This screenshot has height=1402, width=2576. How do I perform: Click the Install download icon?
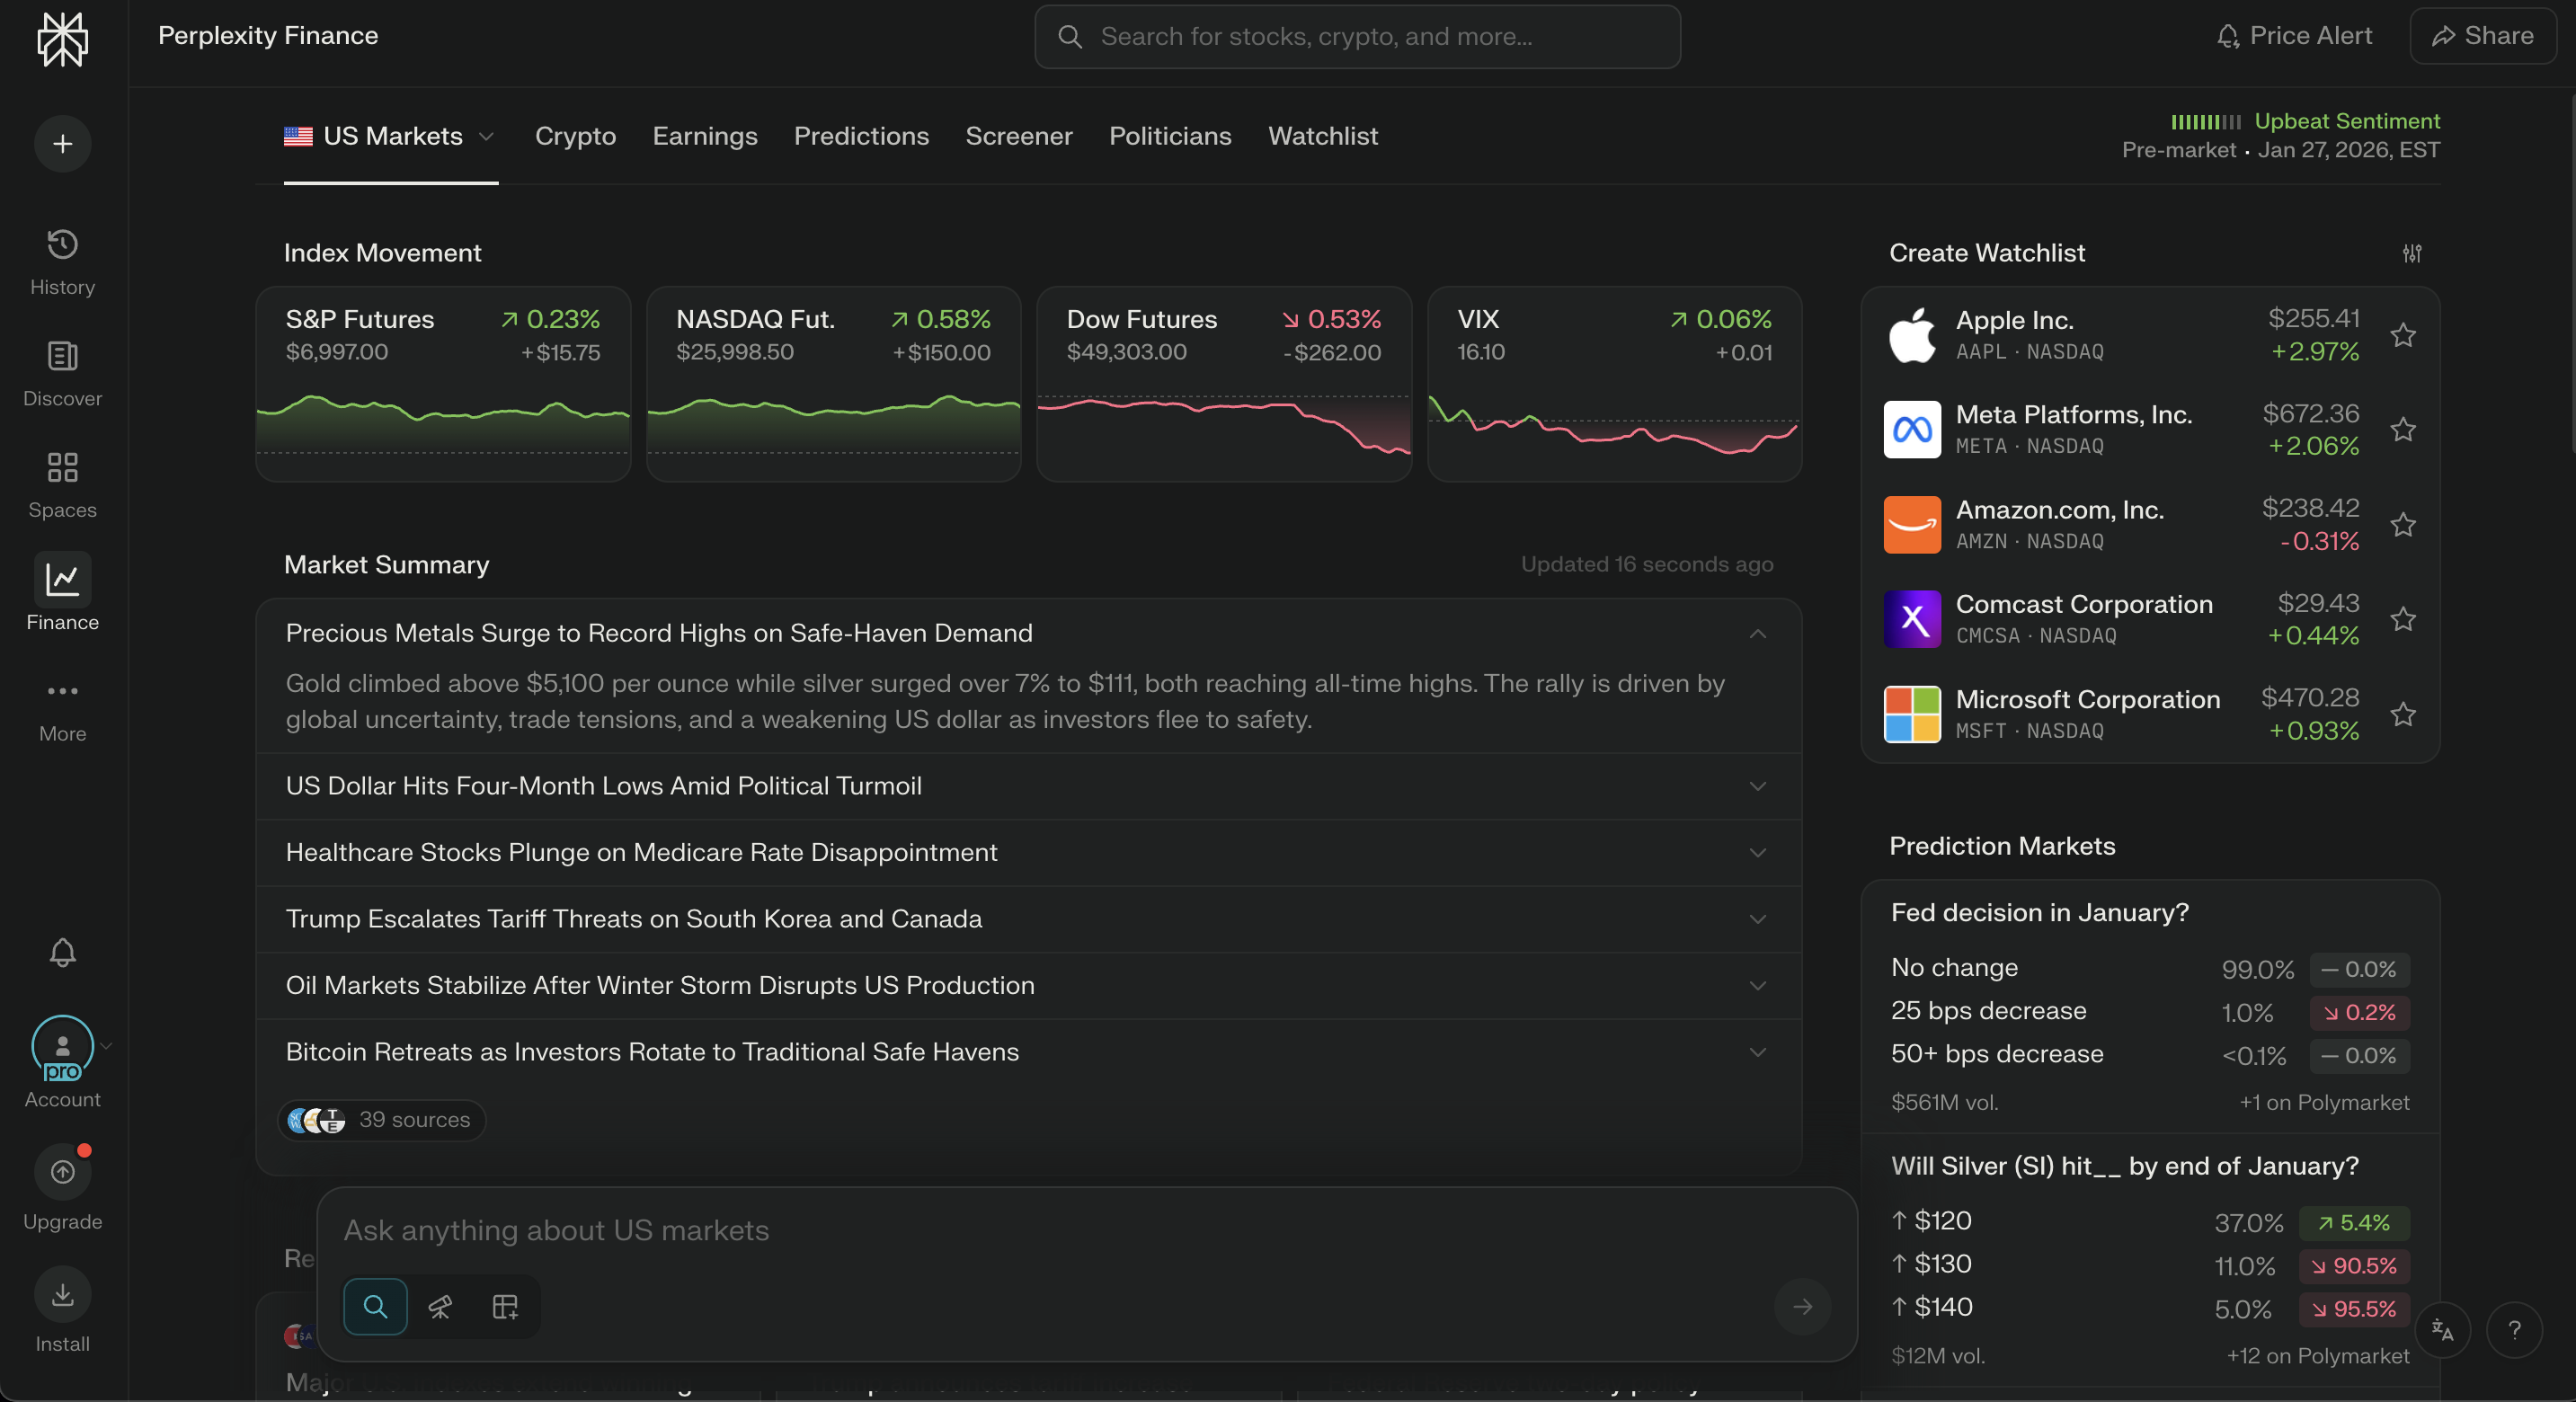click(62, 1295)
